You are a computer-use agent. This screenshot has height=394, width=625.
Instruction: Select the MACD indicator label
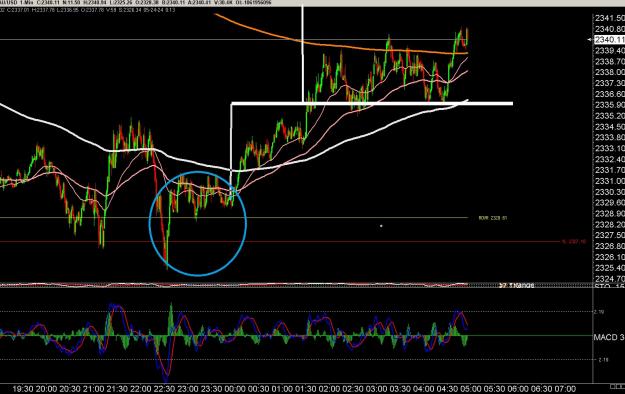pyautogui.click(x=609, y=337)
